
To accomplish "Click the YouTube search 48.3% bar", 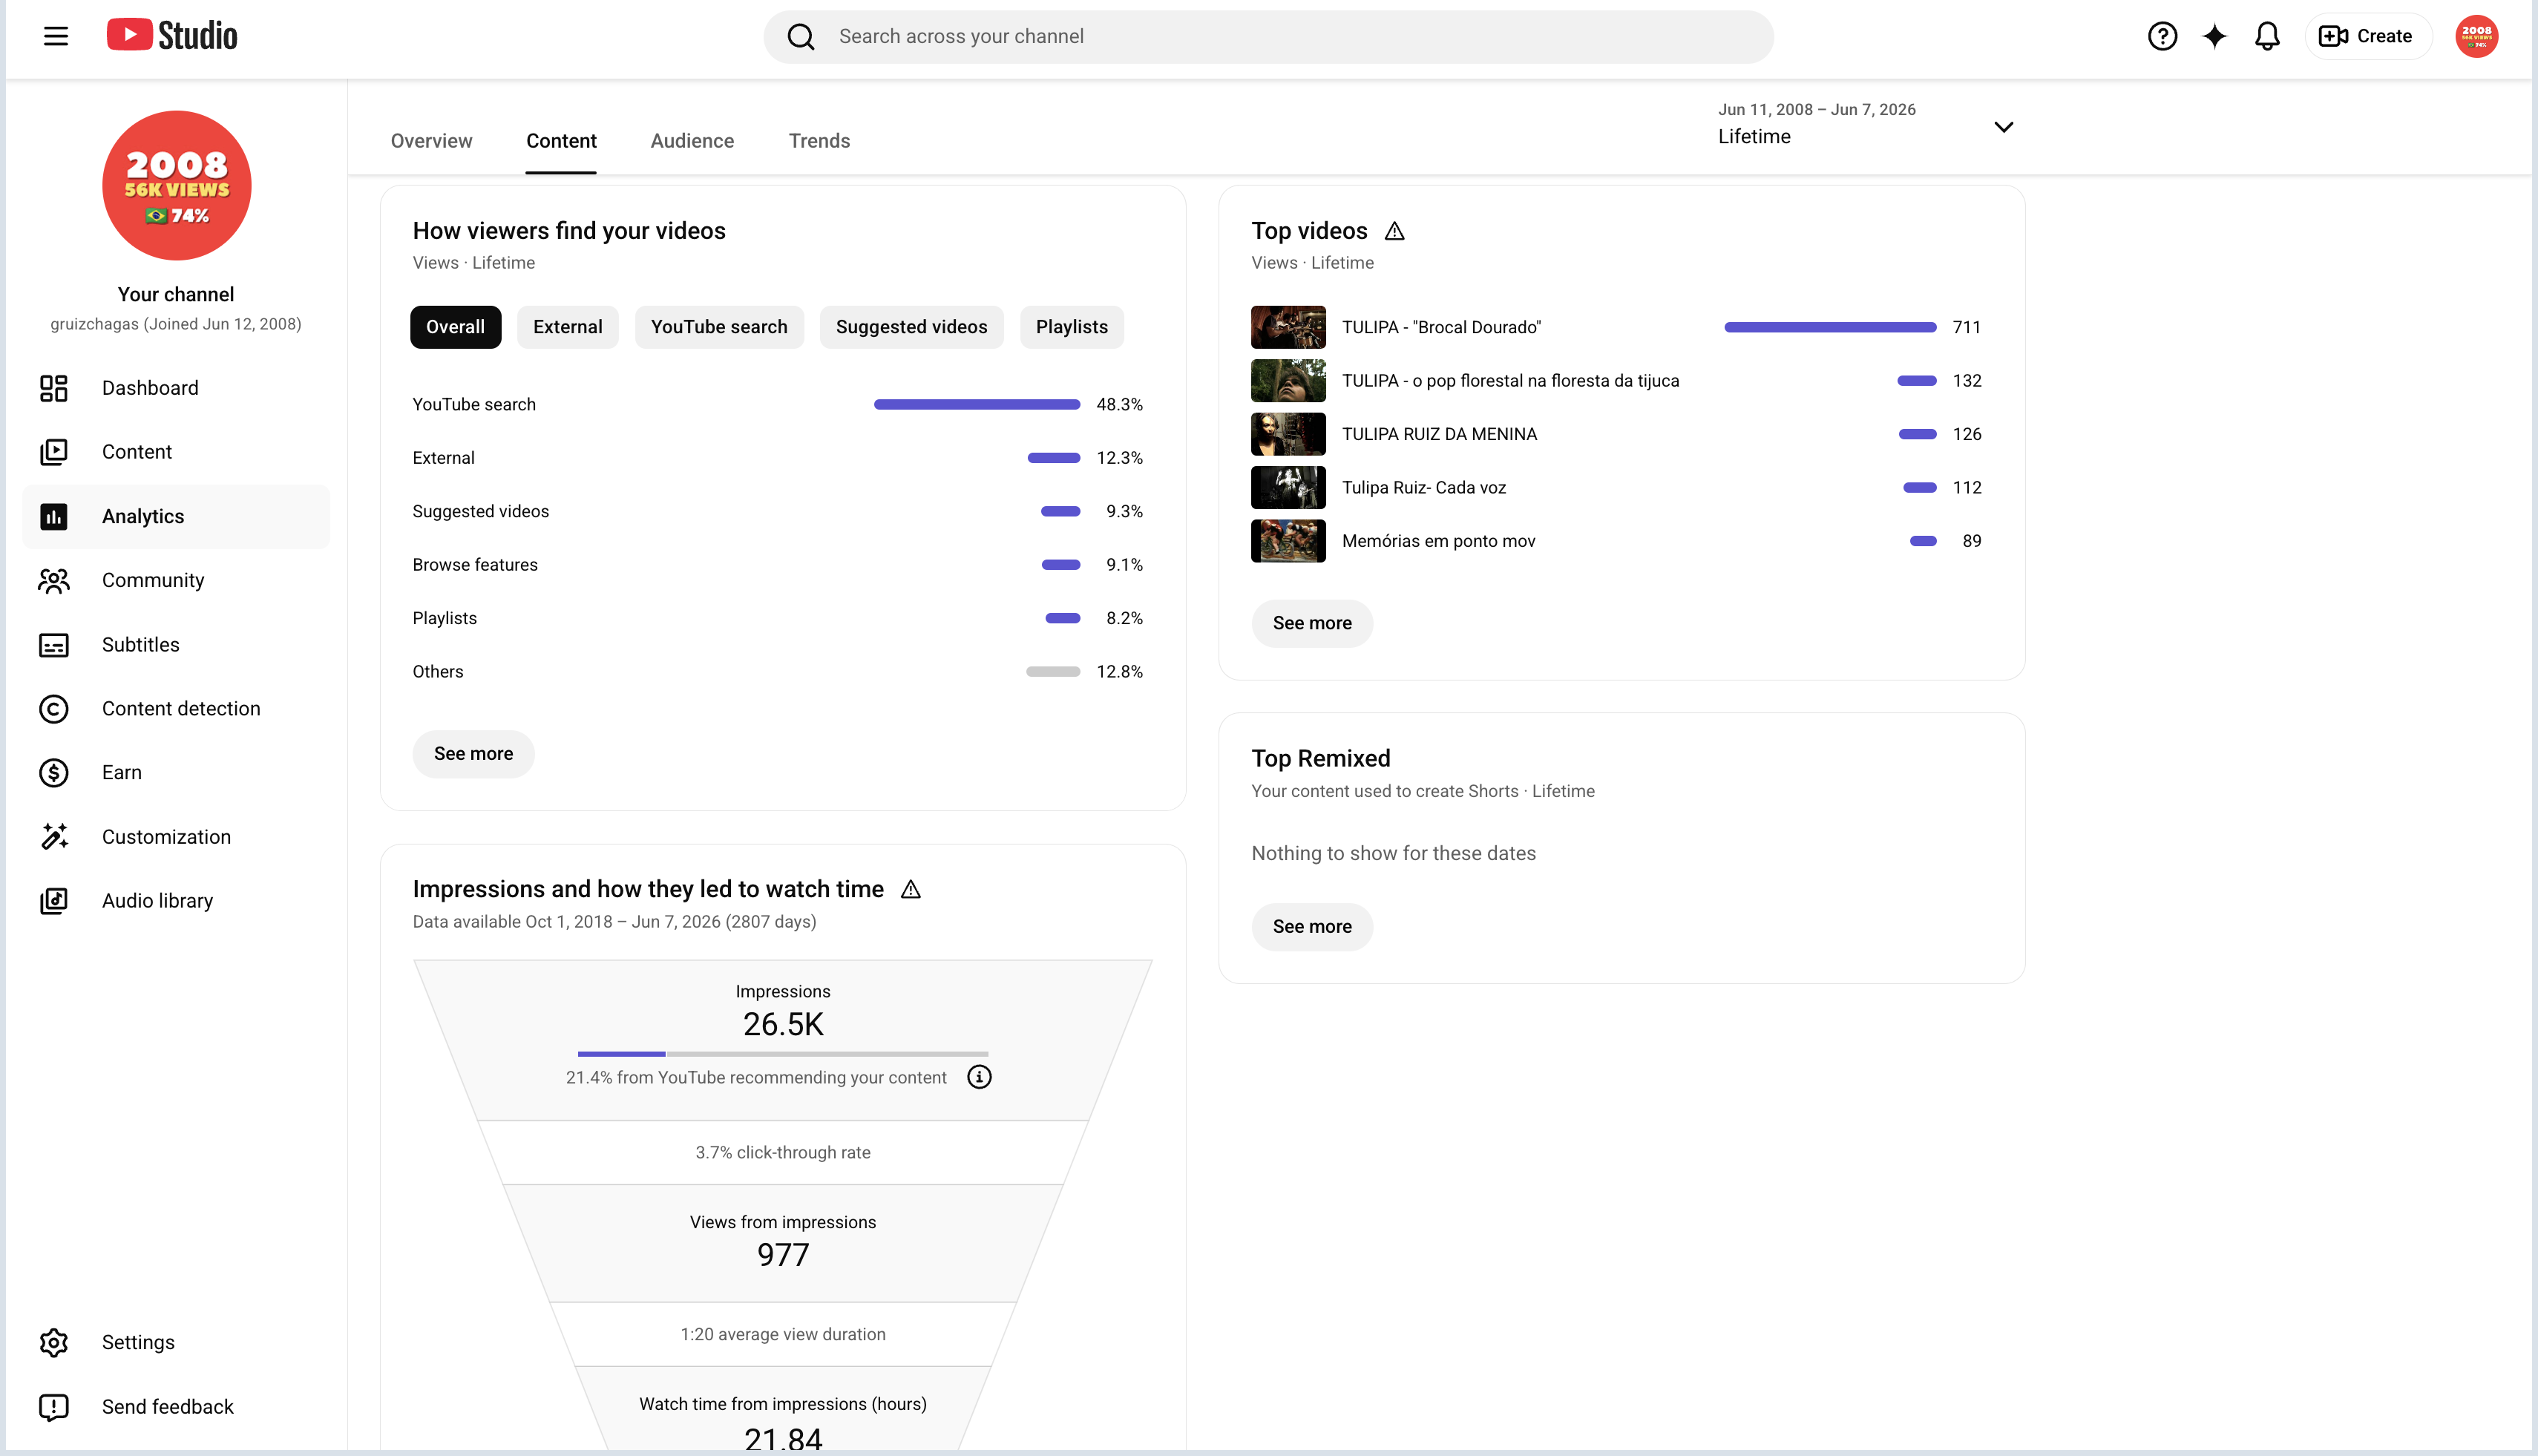I will [x=977, y=405].
